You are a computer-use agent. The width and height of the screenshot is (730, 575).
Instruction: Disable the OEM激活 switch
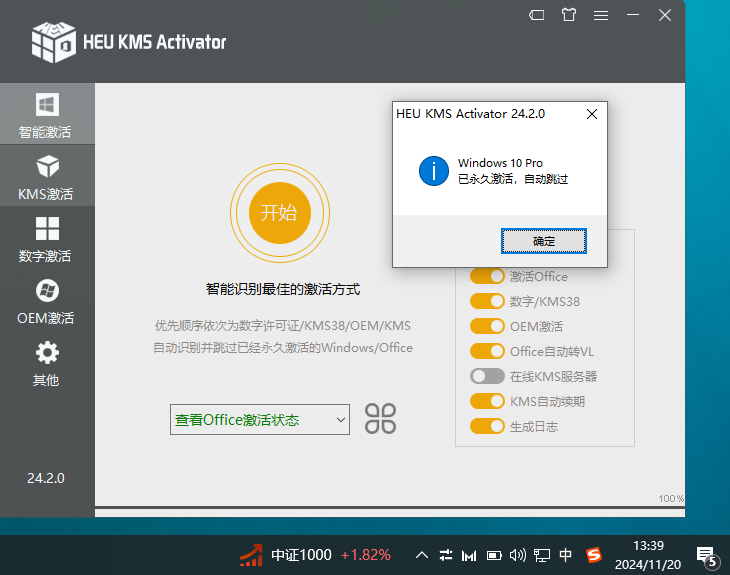487,326
